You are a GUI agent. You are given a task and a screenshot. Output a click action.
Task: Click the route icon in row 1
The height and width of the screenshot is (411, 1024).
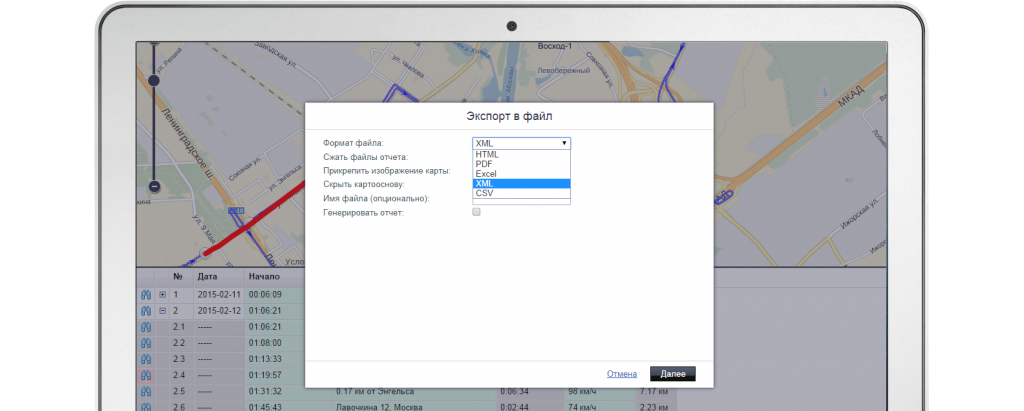[145, 295]
